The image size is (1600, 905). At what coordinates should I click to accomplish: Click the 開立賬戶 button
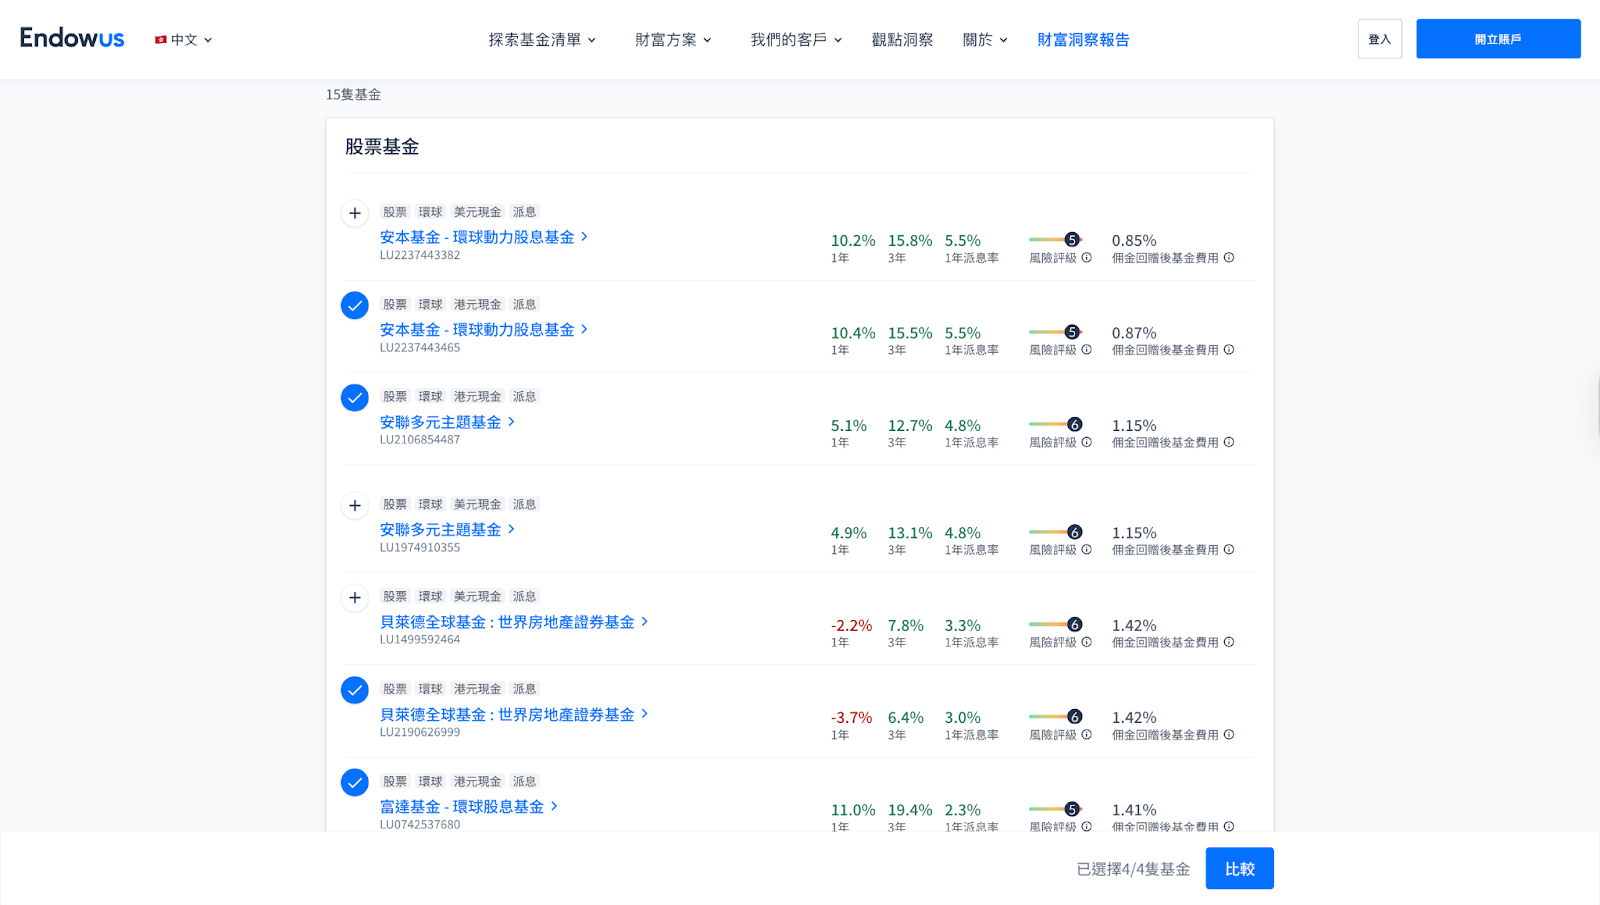[1498, 39]
